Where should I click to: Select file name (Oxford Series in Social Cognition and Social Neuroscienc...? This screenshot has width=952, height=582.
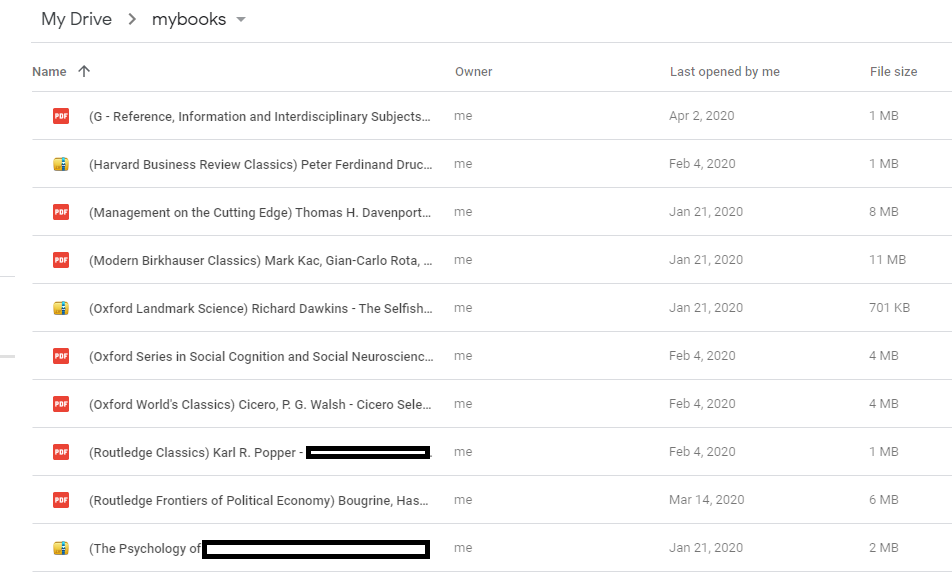261,356
